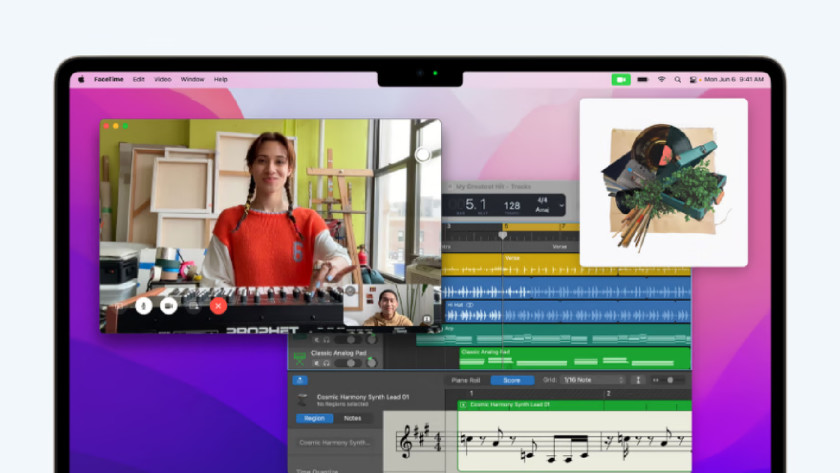Select the teal Arp region

pyautogui.click(x=553, y=336)
